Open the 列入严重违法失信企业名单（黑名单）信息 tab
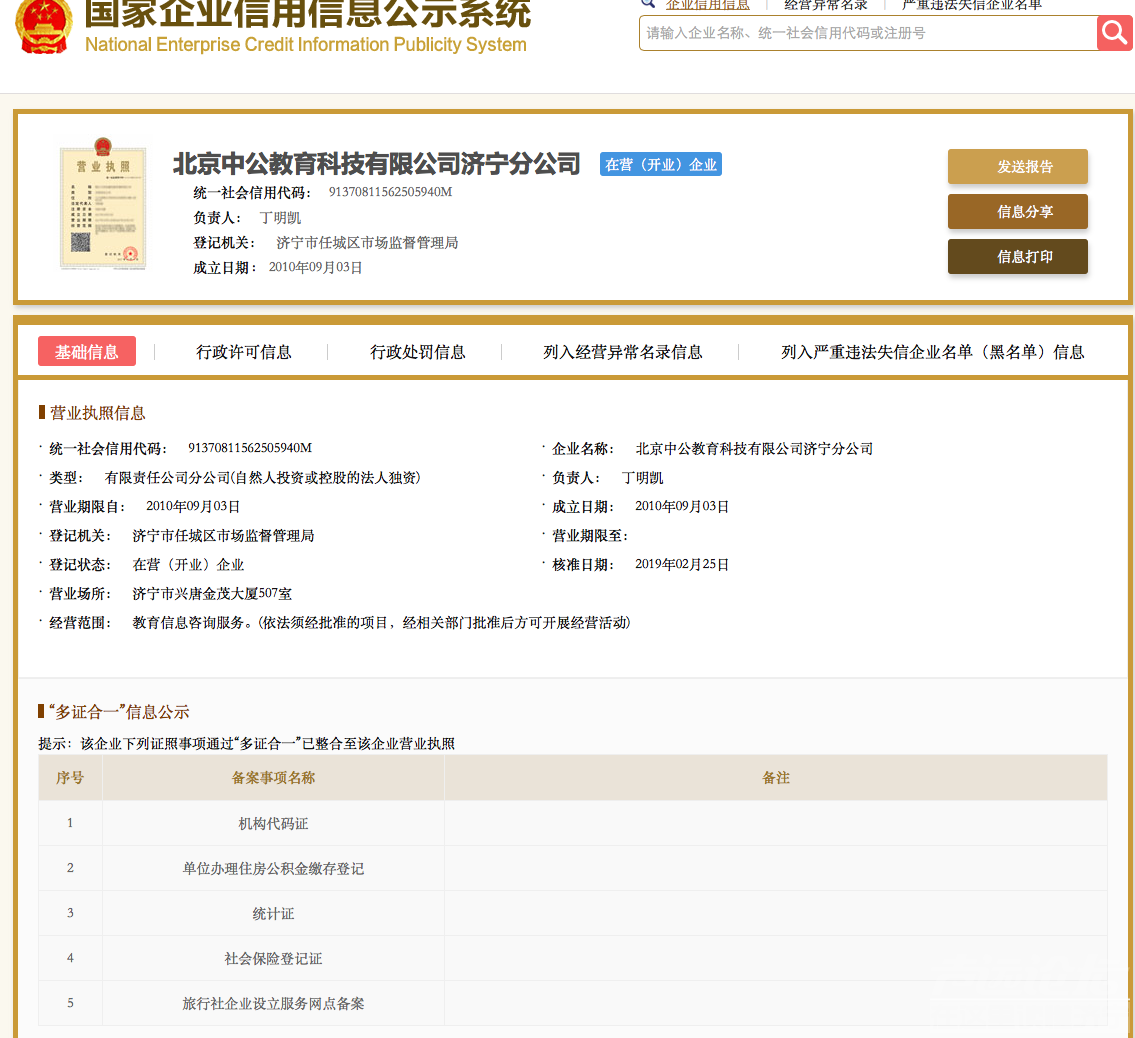The width and height of the screenshot is (1135, 1038). [932, 353]
